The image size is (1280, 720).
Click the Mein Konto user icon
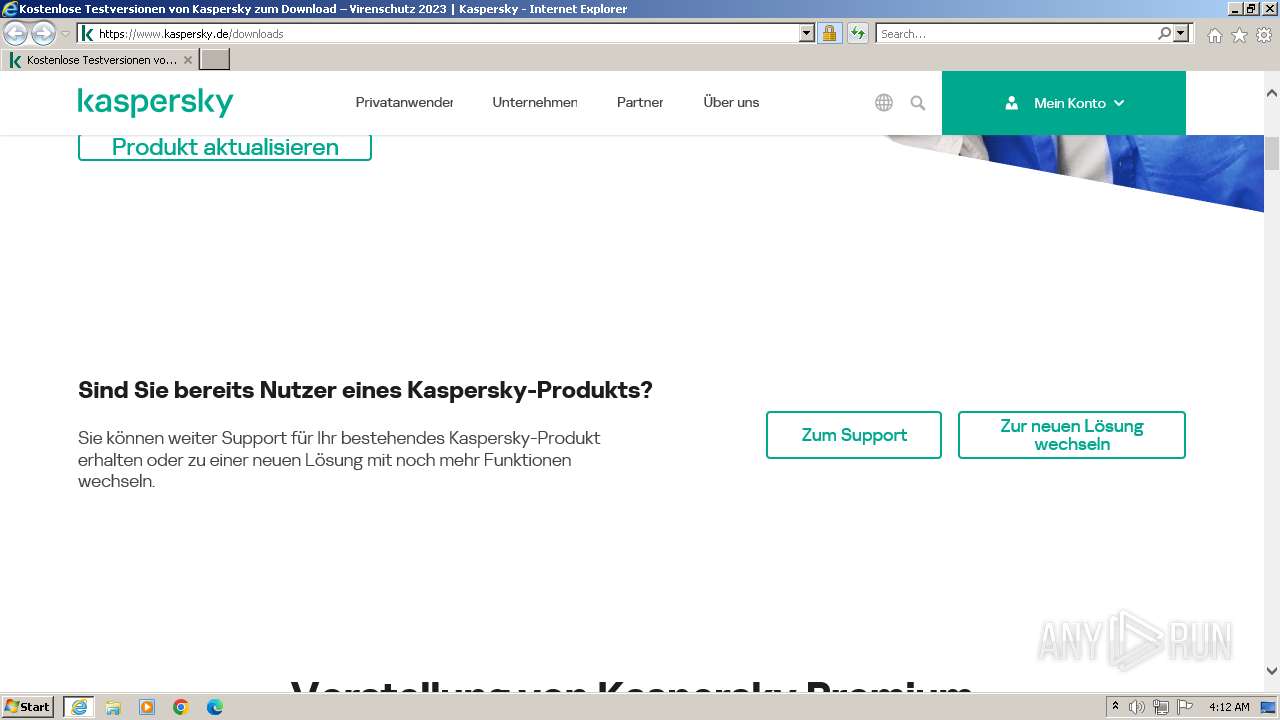point(1011,103)
